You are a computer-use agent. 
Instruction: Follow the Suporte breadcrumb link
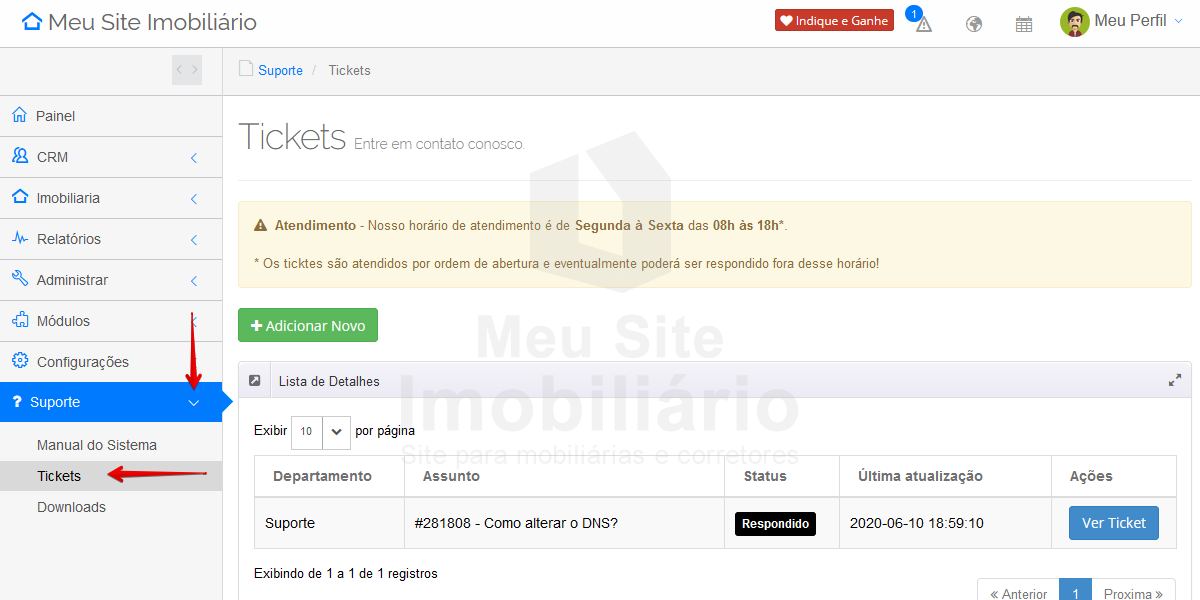[280, 70]
